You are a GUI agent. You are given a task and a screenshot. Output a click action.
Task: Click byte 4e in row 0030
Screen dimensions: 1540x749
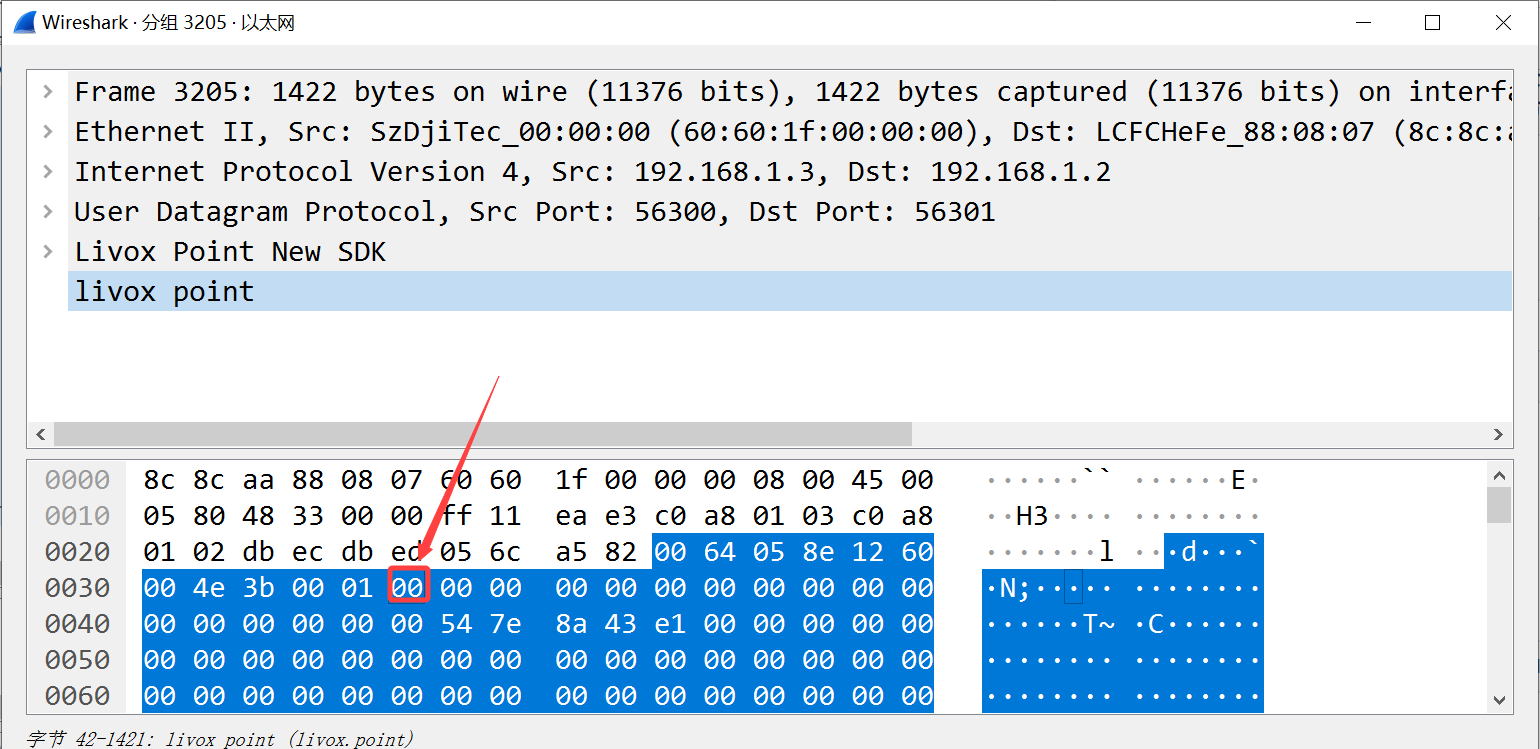[209, 588]
